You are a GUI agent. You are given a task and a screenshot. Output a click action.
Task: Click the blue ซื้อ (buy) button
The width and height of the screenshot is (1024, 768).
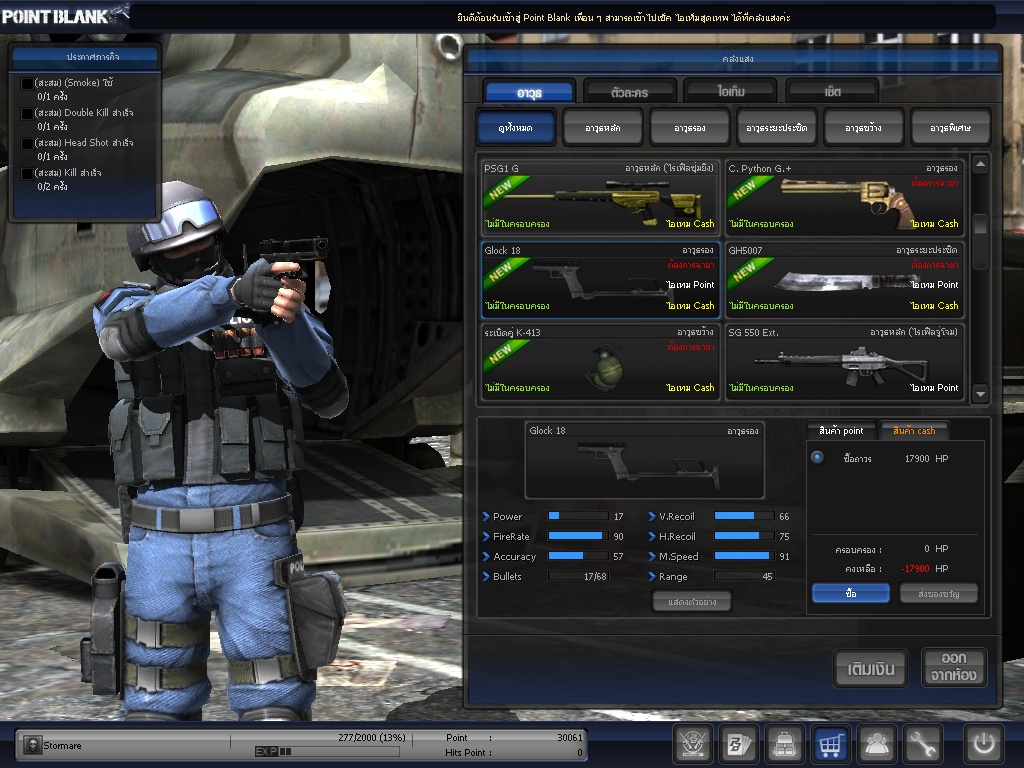pyautogui.click(x=850, y=594)
